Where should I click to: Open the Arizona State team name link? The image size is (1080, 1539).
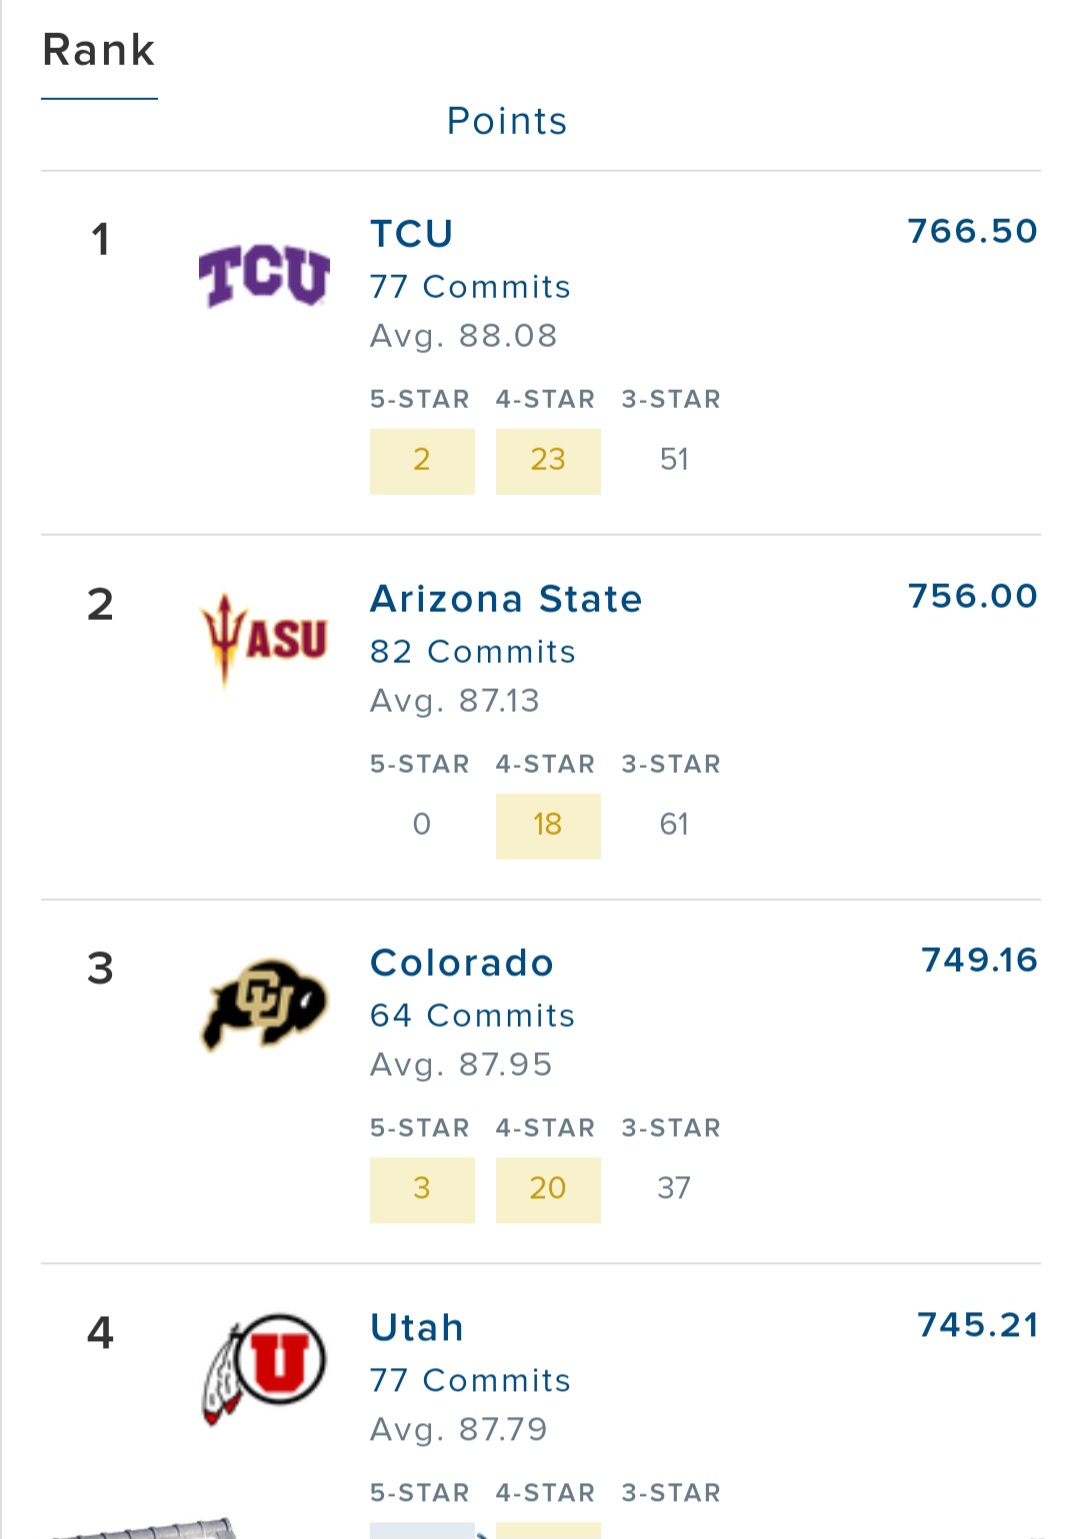pyautogui.click(x=506, y=599)
